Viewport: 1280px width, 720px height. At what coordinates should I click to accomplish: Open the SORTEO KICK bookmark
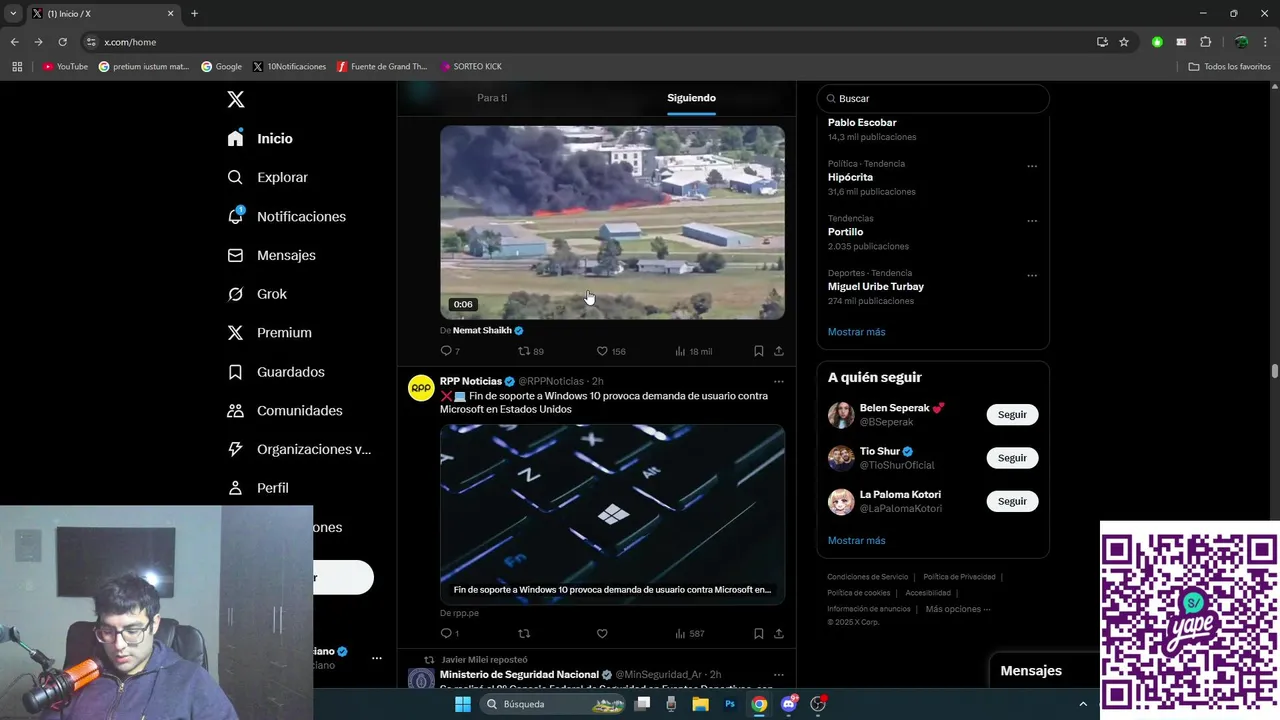(471, 67)
